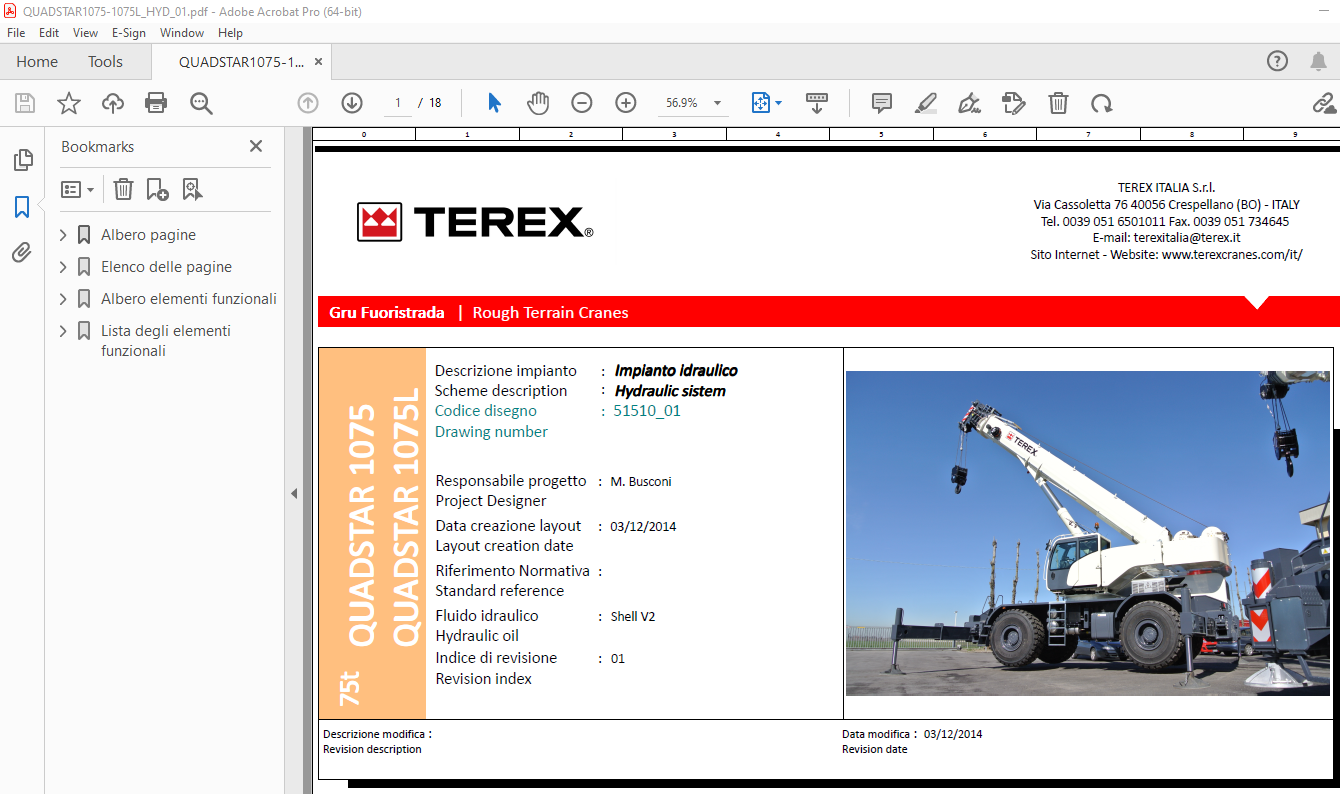1340x794 pixels.
Task: Click the page number input field
Action: click(398, 103)
